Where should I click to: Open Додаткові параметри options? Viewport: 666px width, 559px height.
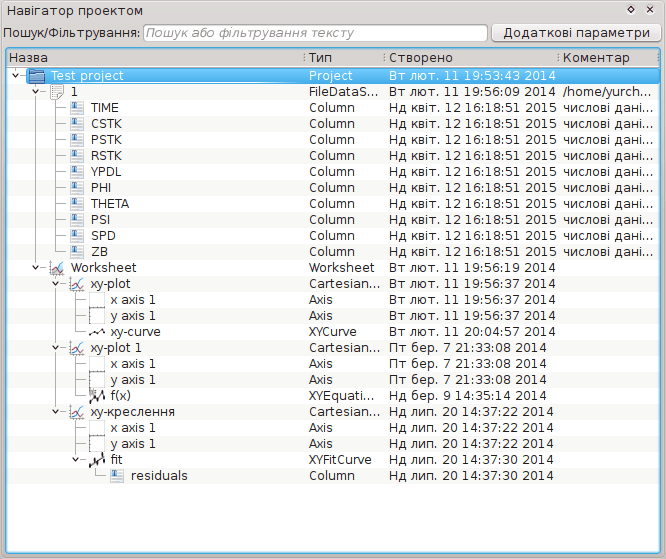575,33
